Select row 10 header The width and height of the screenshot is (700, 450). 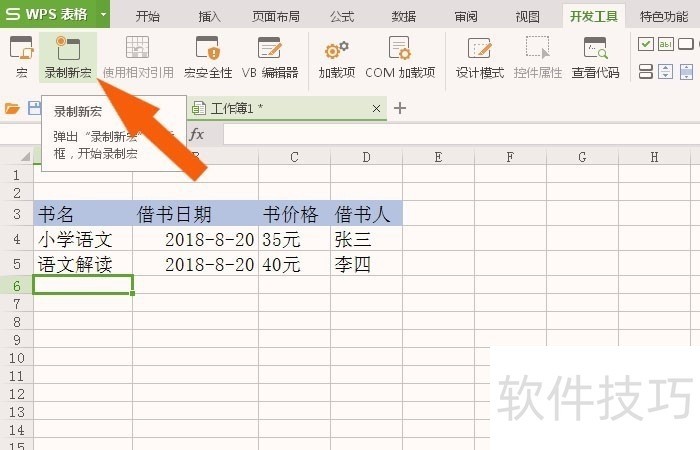point(17,358)
